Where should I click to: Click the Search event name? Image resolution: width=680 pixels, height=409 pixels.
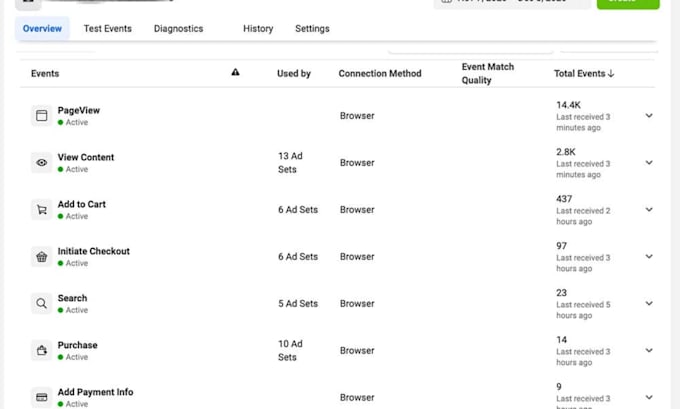click(72, 298)
